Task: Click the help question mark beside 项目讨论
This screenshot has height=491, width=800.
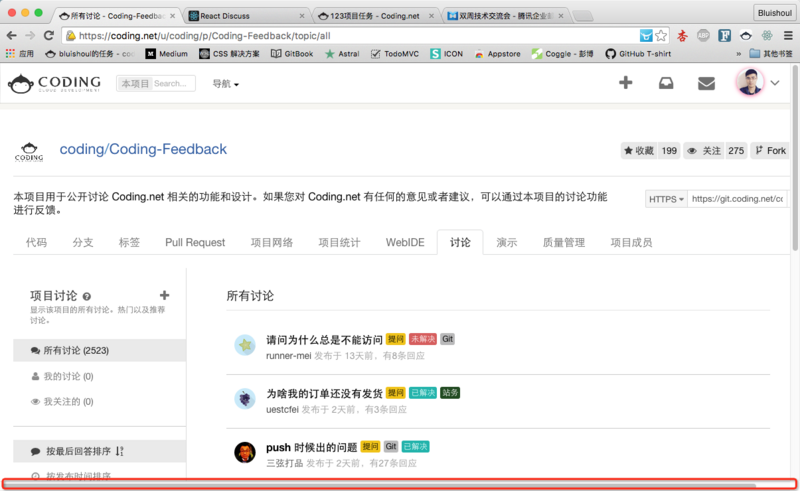Action: [x=87, y=297]
